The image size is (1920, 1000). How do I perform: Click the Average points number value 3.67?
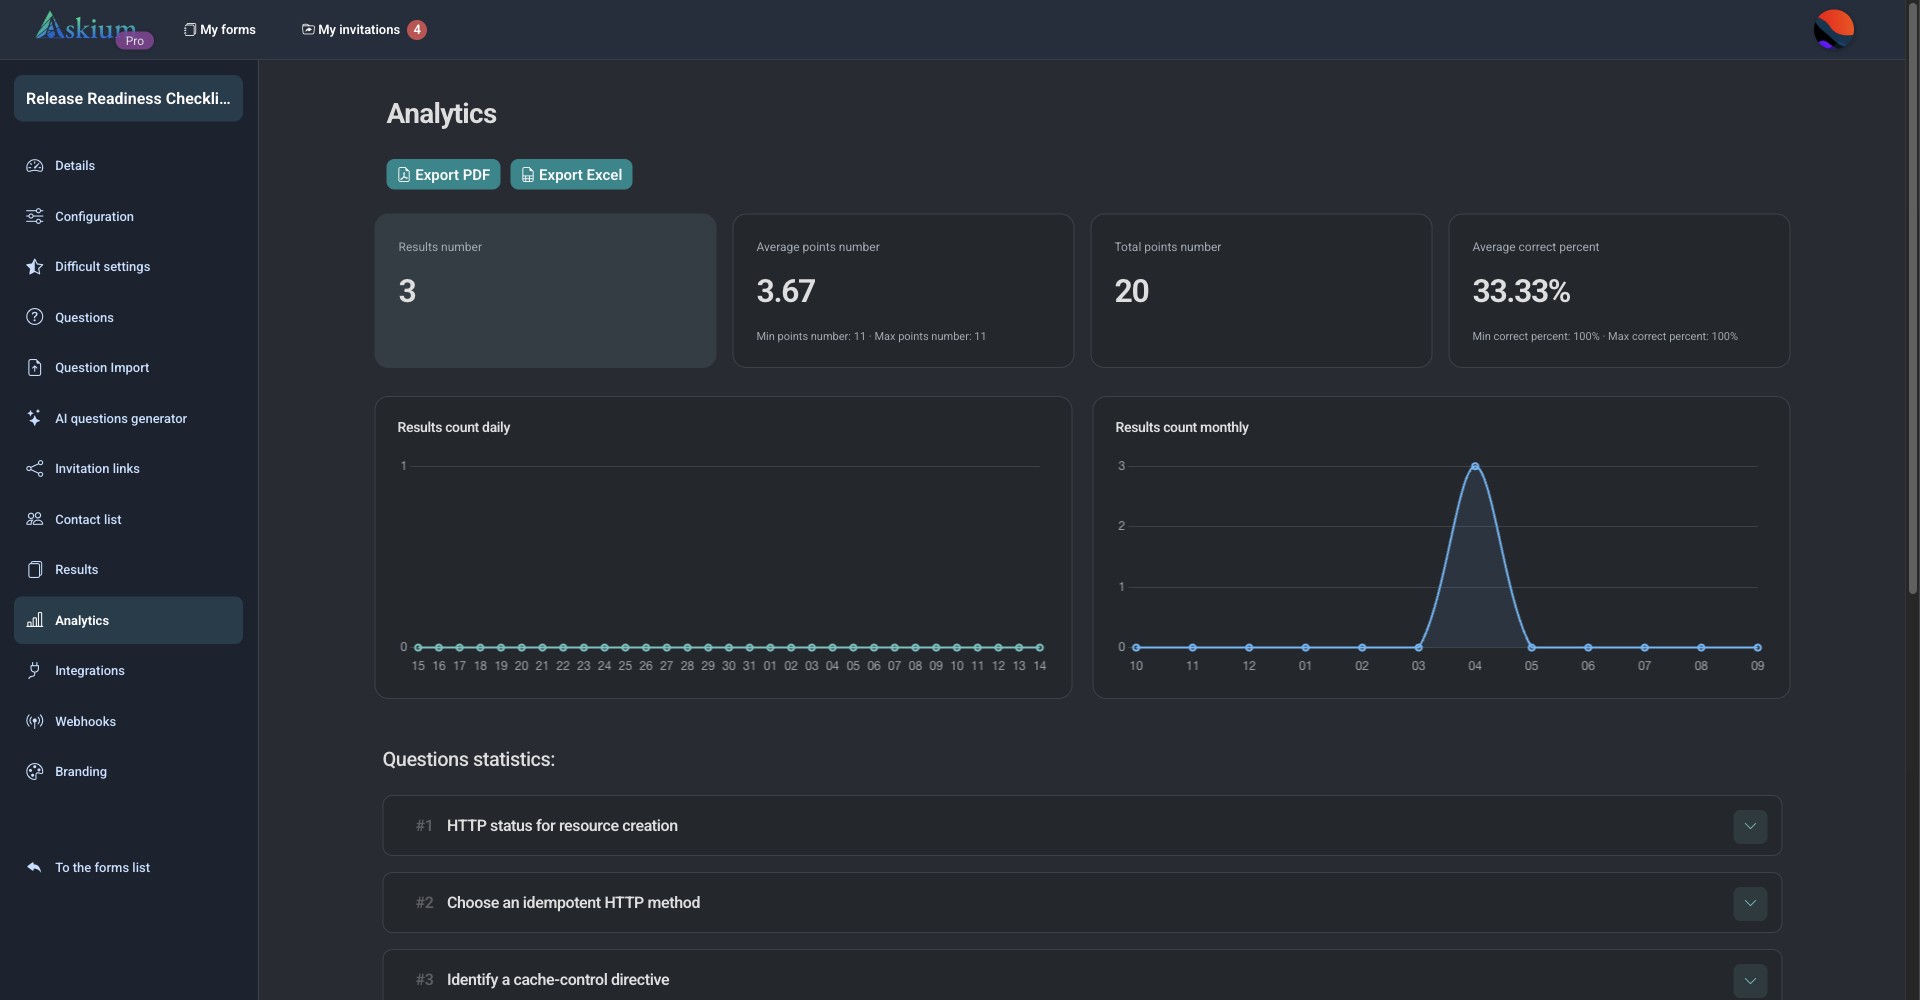click(786, 292)
